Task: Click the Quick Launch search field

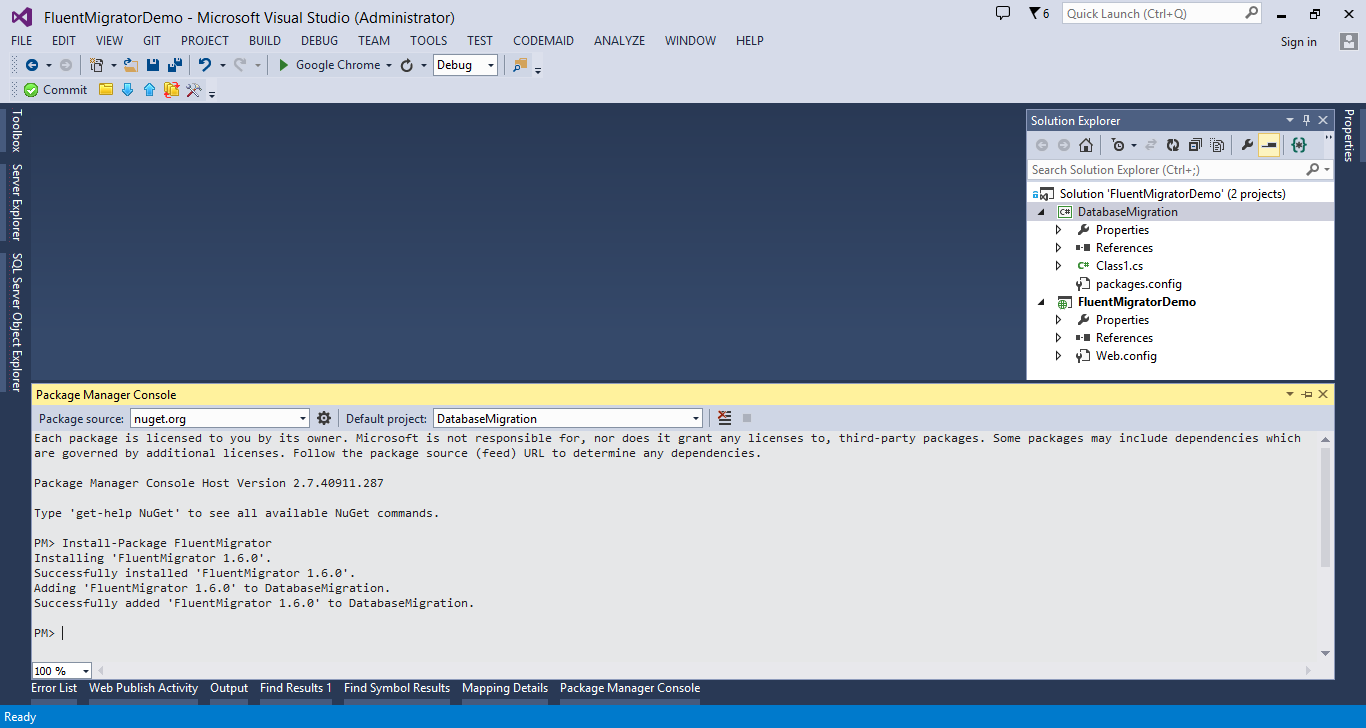Action: tap(1162, 13)
